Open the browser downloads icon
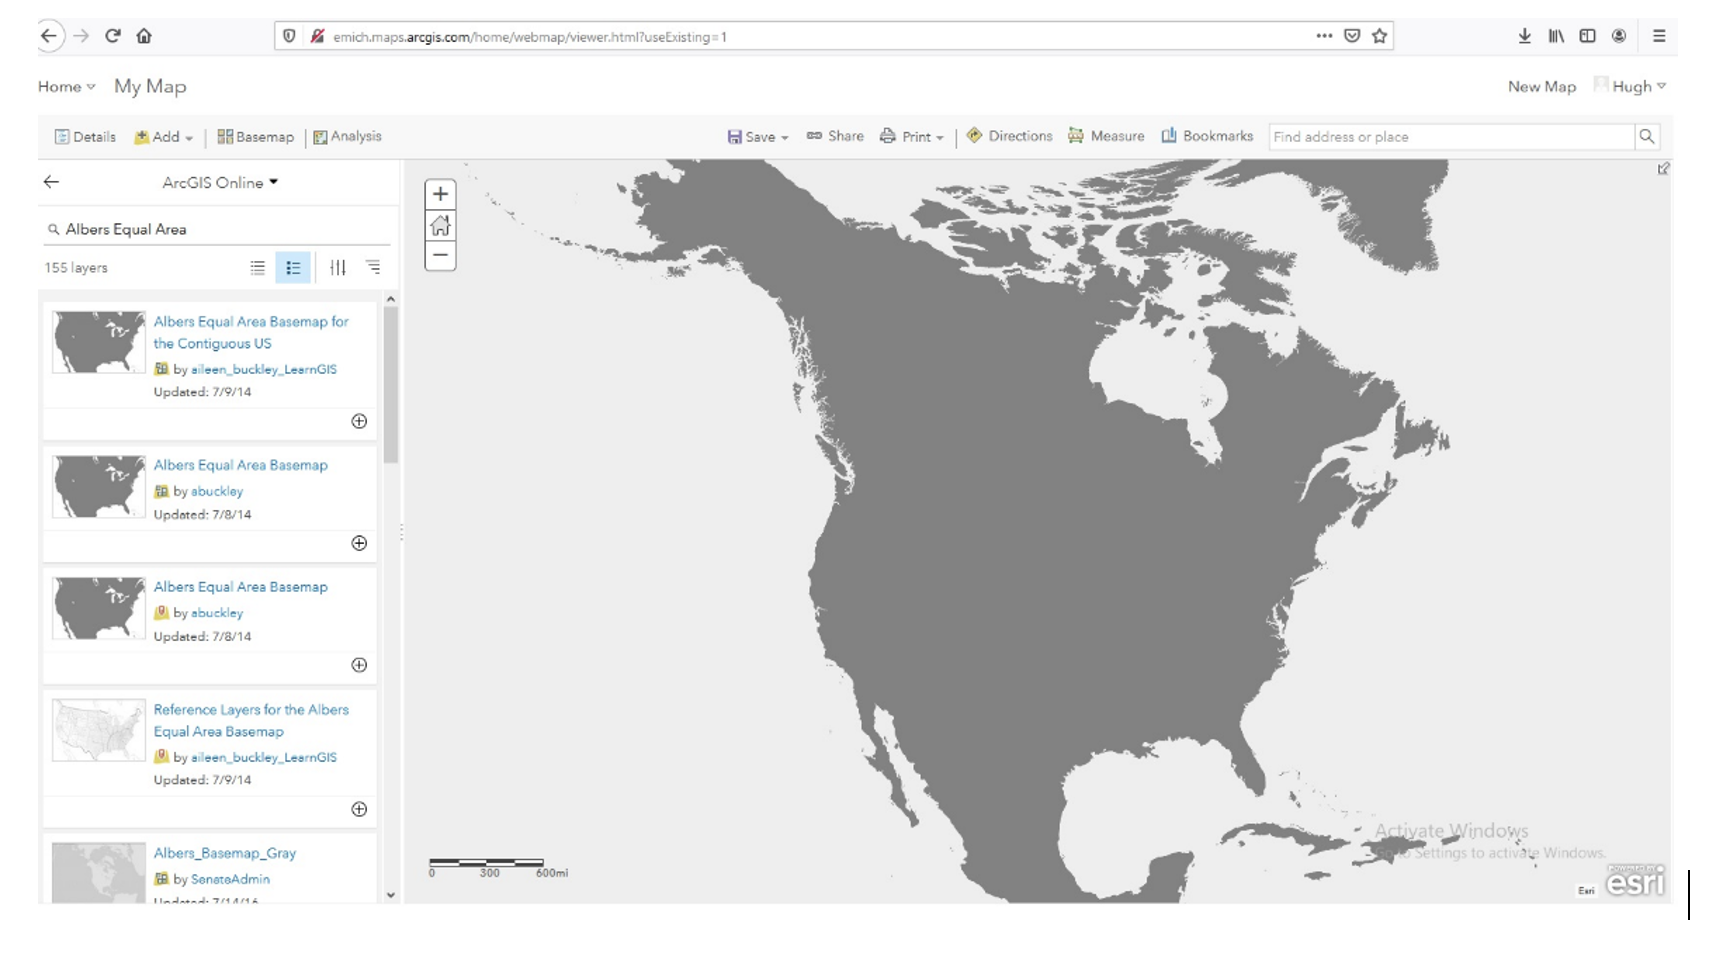The image size is (1716, 956). click(x=1524, y=36)
